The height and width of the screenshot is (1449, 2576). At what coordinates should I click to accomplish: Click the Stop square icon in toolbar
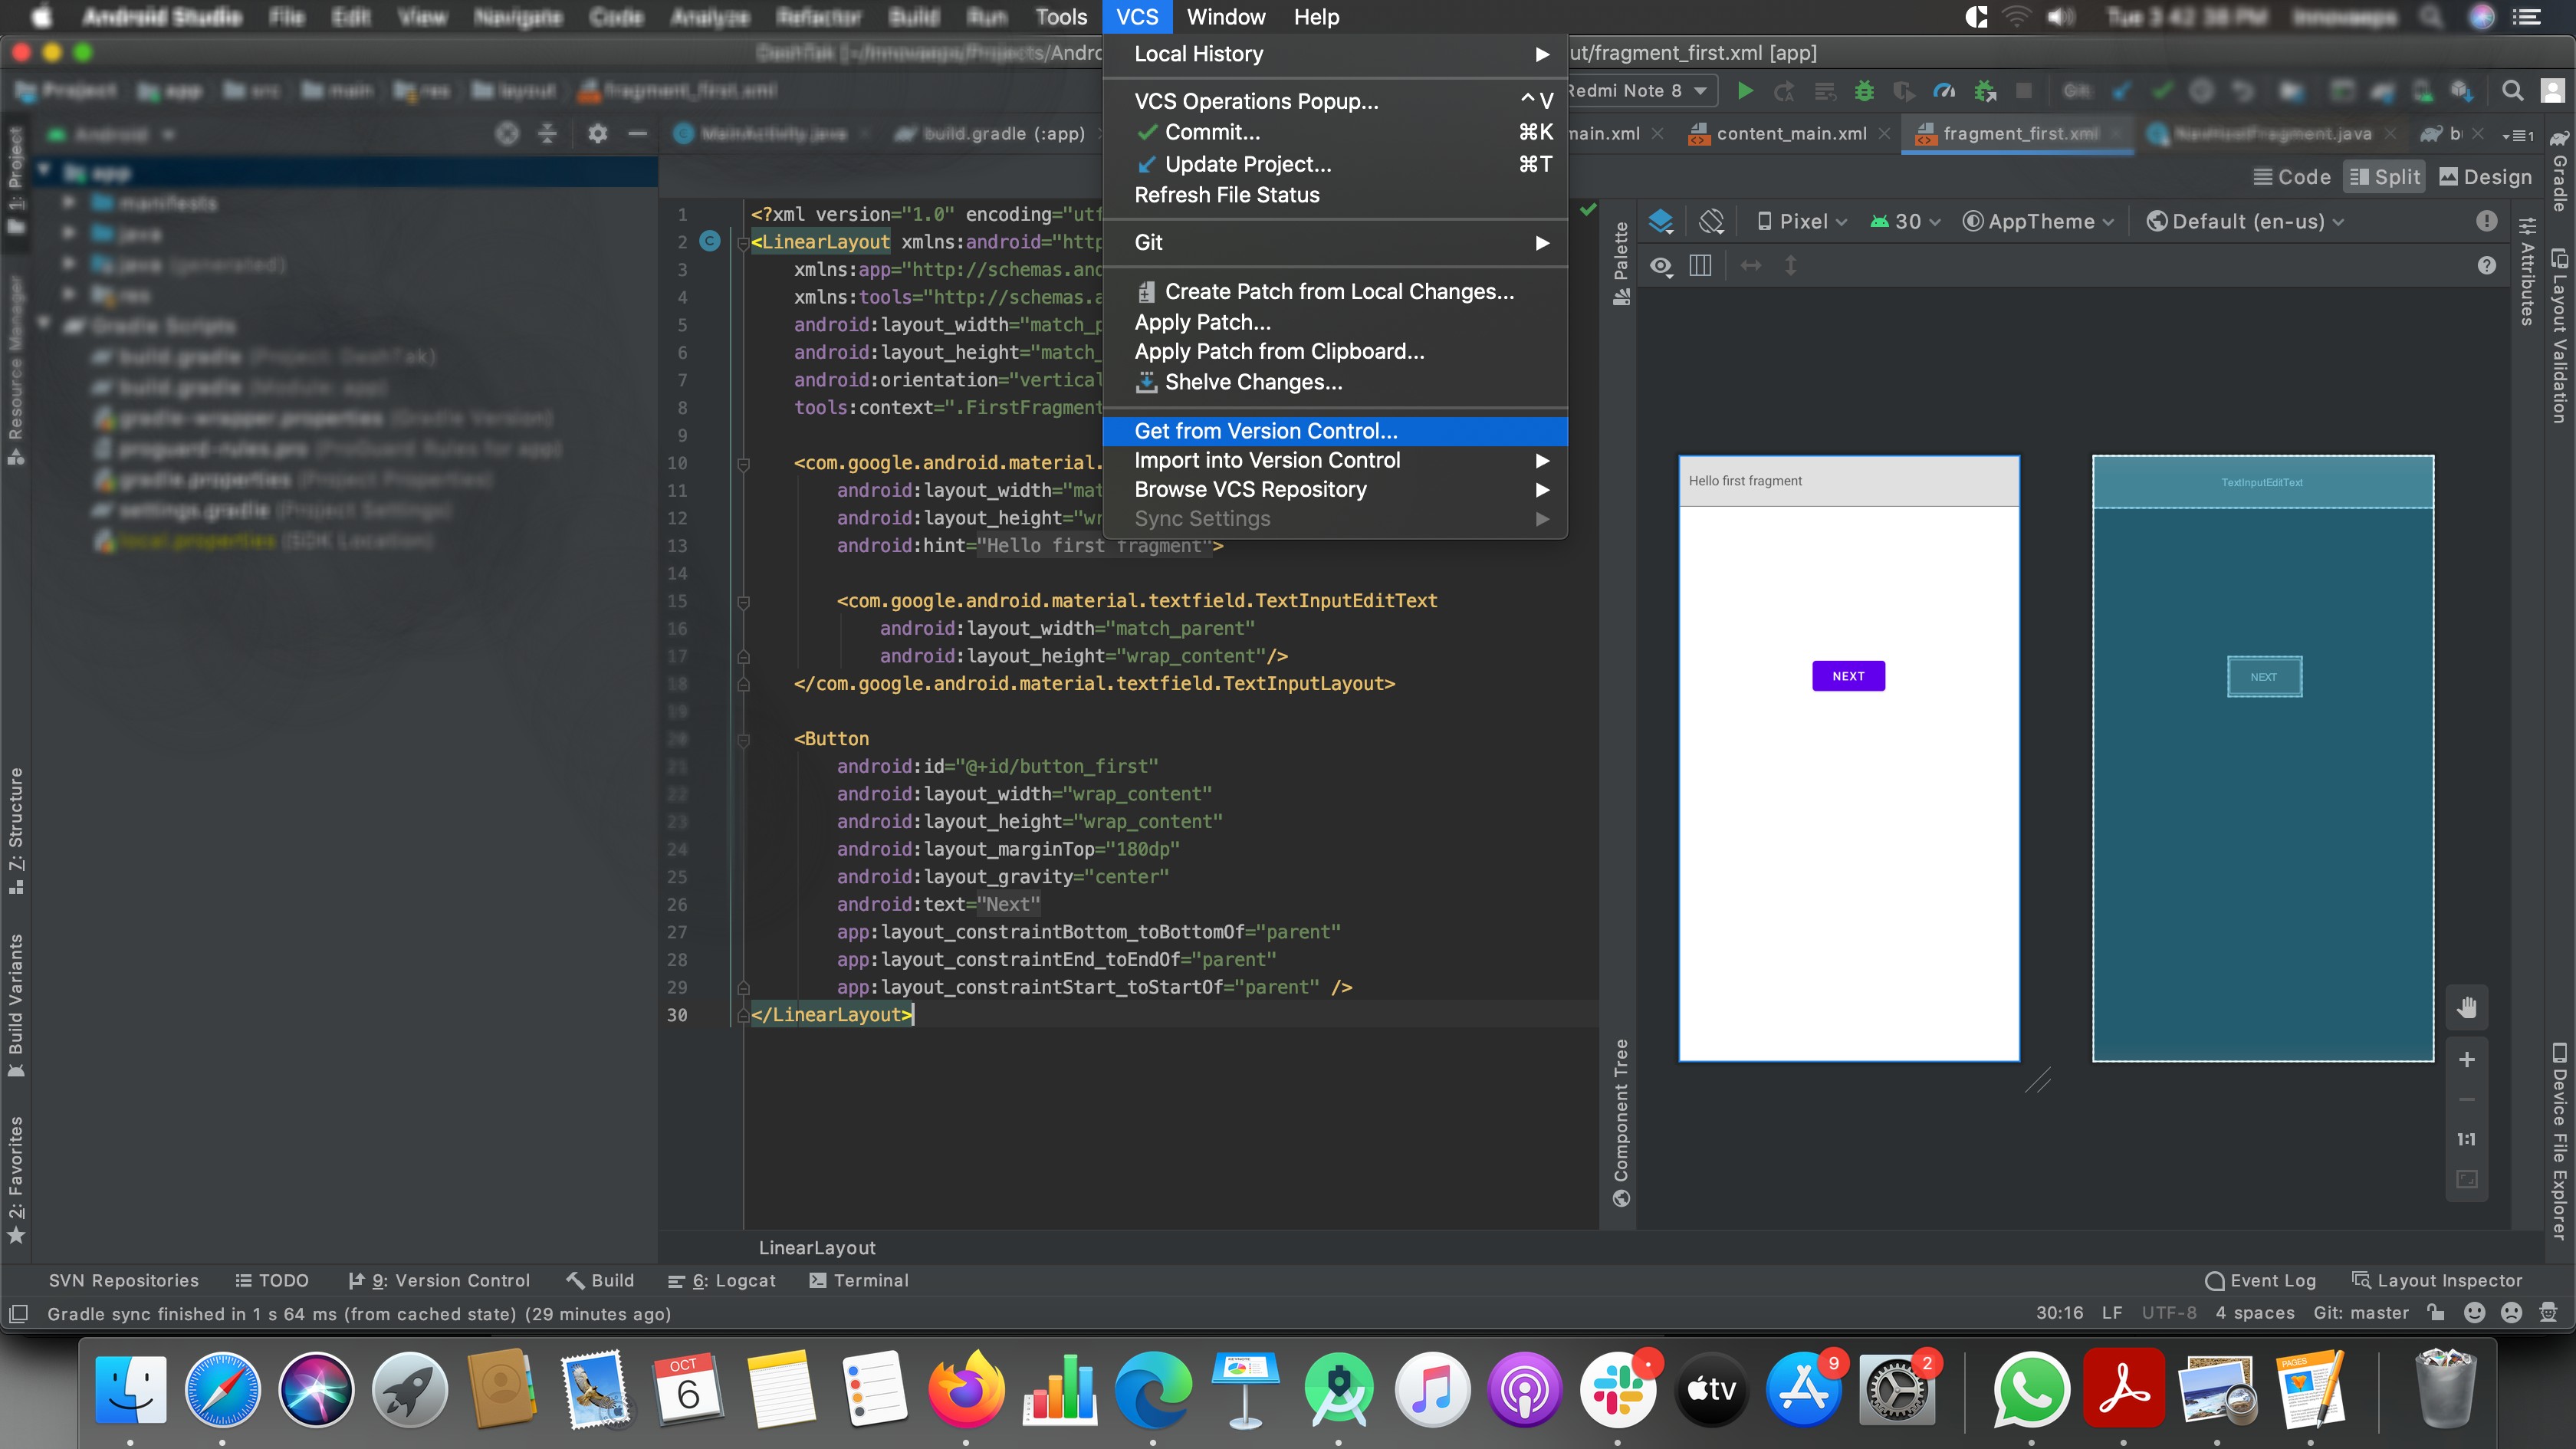pyautogui.click(x=2024, y=91)
